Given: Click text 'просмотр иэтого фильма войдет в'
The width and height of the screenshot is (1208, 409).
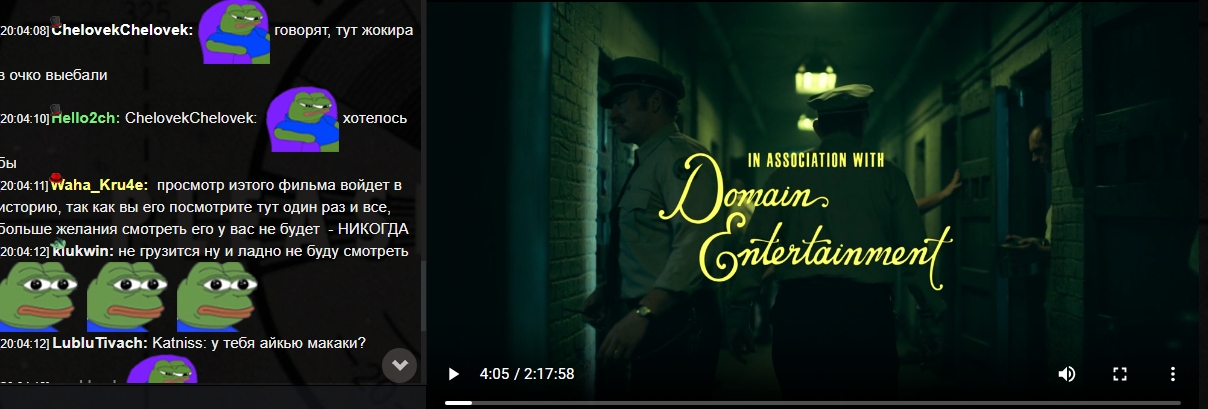Looking at the screenshot, I should pyautogui.click(x=279, y=185).
